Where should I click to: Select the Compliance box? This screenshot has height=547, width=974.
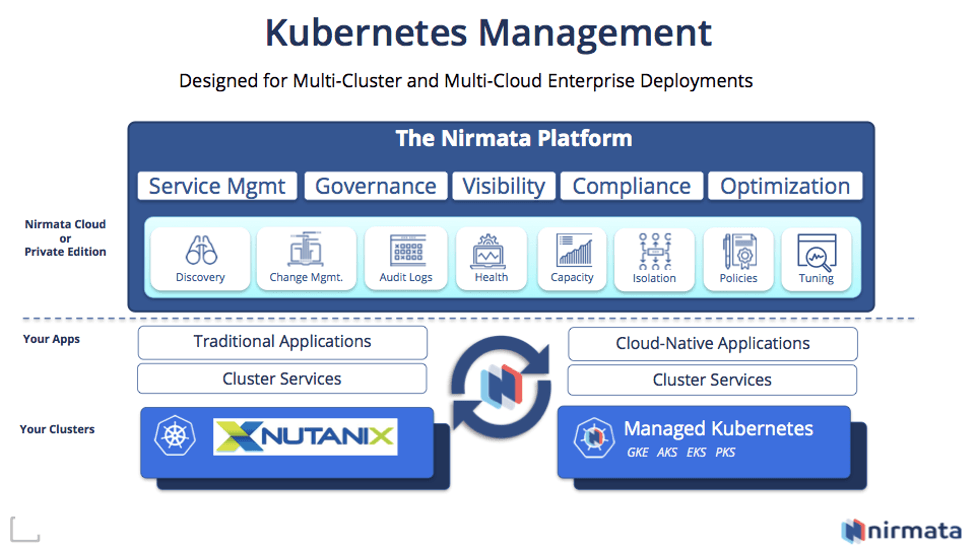[x=632, y=186]
